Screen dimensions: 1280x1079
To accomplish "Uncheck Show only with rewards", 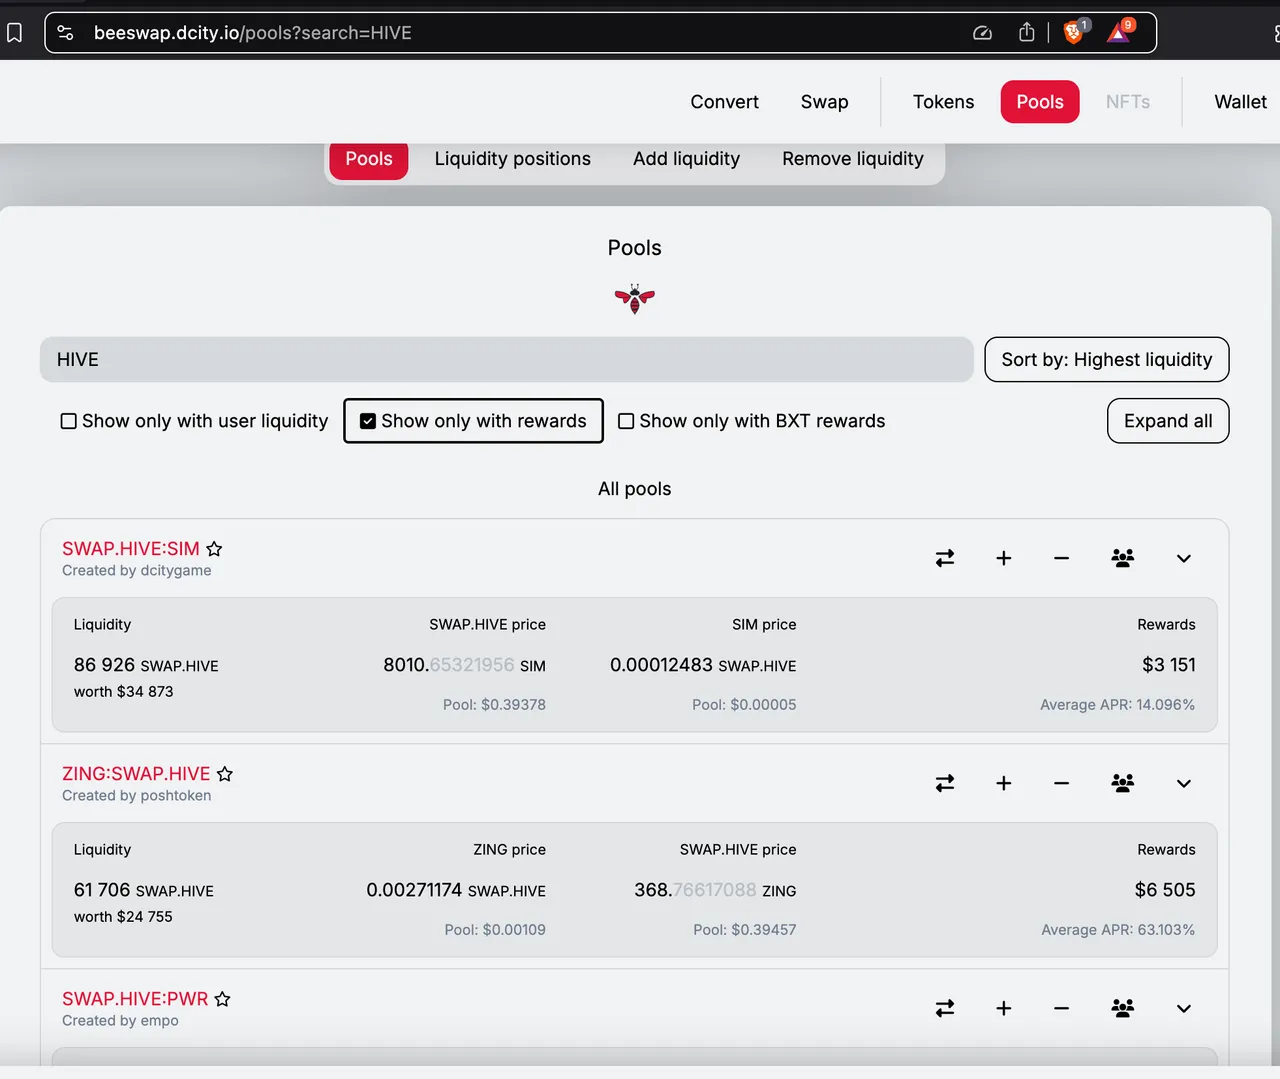I will point(368,421).
